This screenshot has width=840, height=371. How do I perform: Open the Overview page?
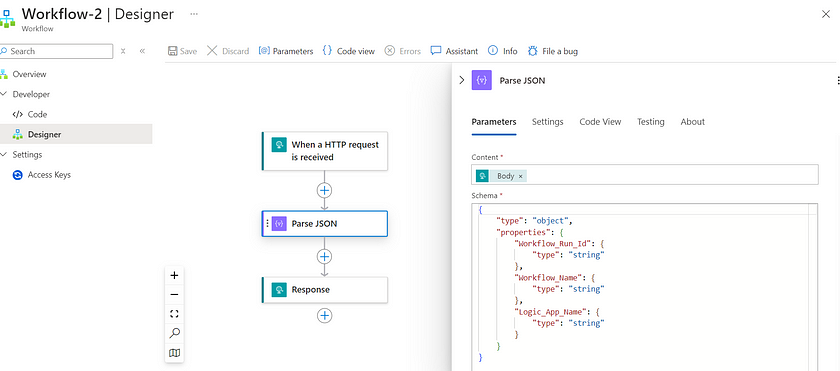pos(29,74)
